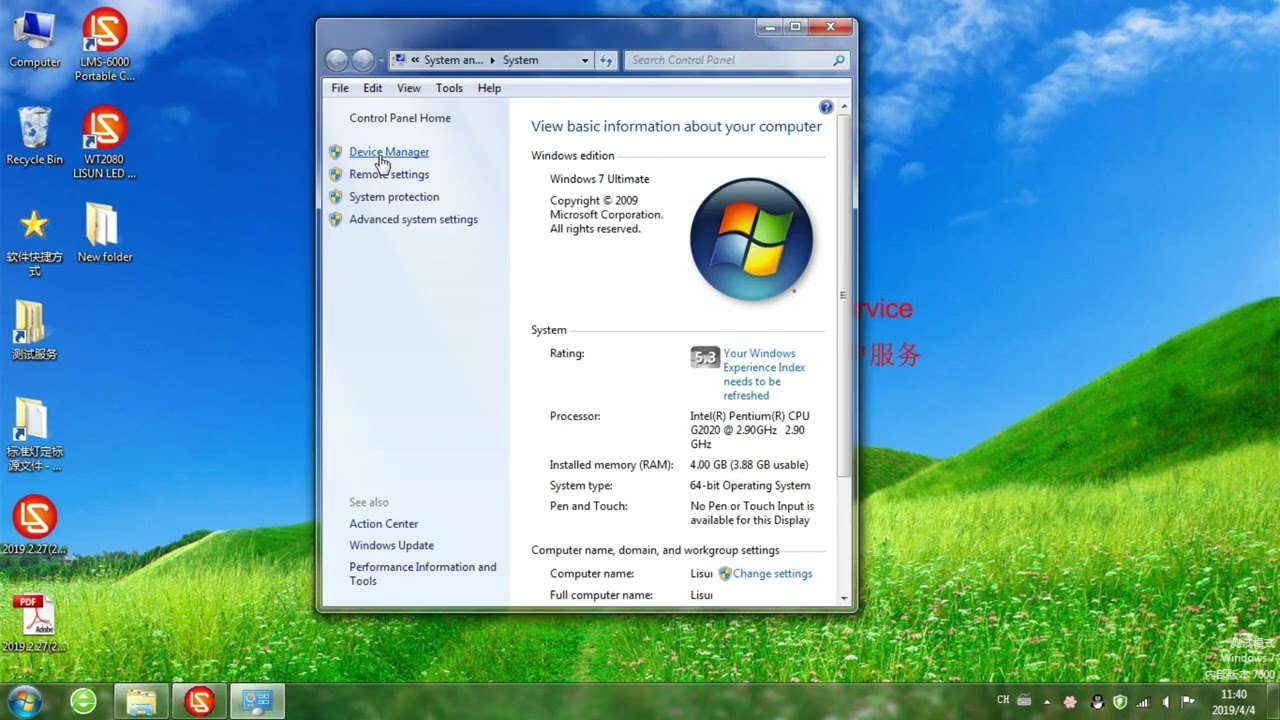
Task: Open Performance Information and Tools
Action: 423,574
